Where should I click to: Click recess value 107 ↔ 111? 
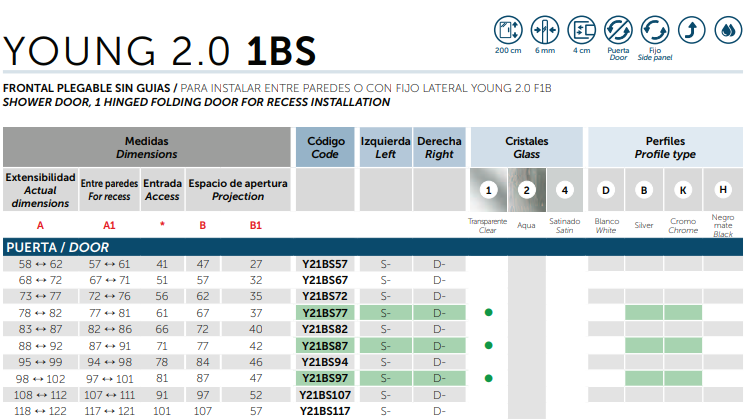pyautogui.click(x=109, y=395)
